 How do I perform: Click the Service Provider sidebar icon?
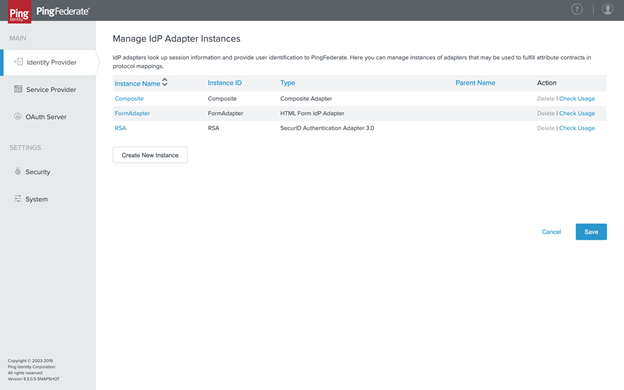point(18,89)
